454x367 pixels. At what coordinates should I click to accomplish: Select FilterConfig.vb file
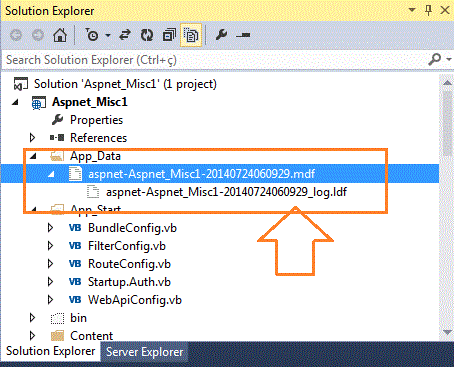[127, 246]
